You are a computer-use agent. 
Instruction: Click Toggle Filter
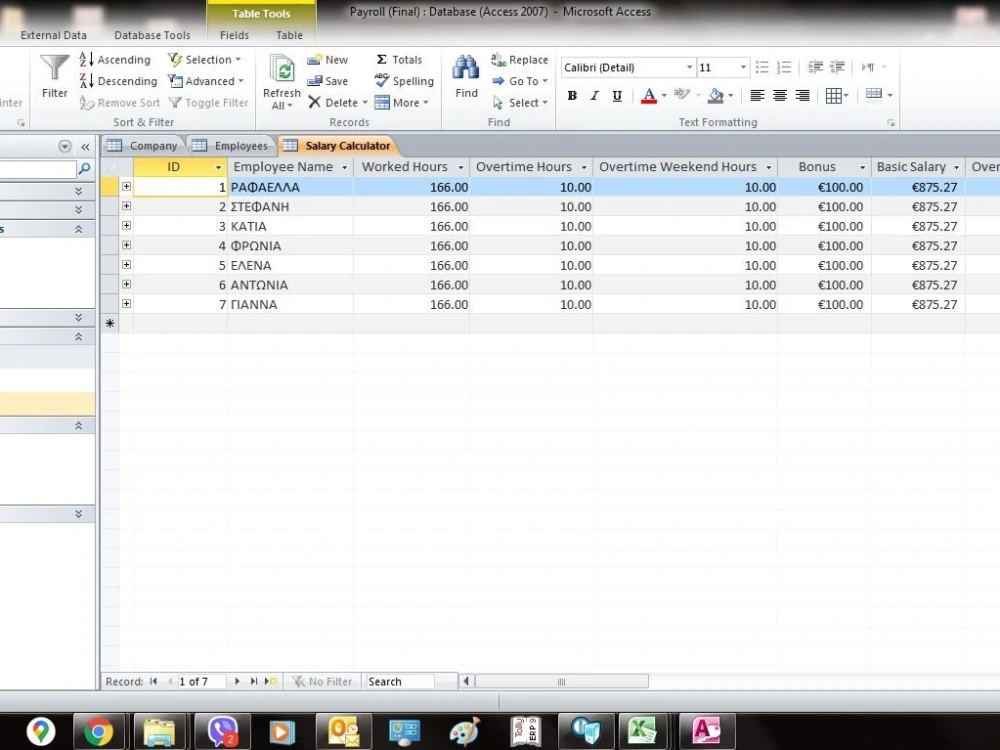(209, 103)
